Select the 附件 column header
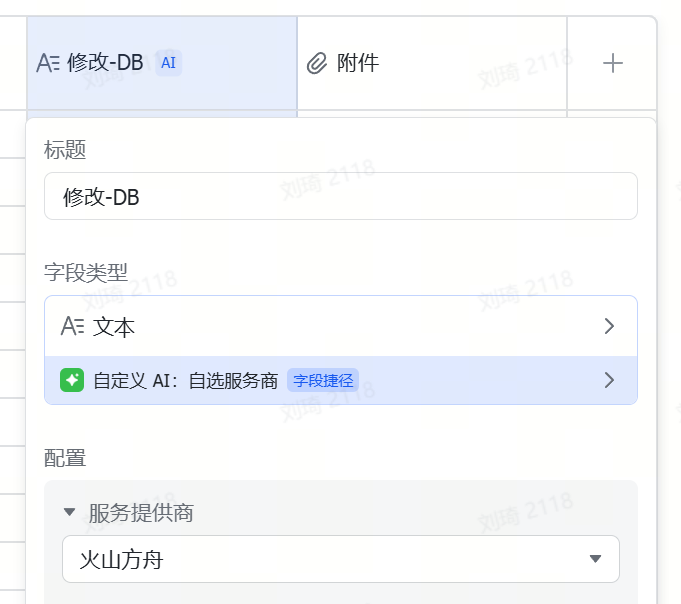Image resolution: width=681 pixels, height=604 pixels. tap(358, 64)
